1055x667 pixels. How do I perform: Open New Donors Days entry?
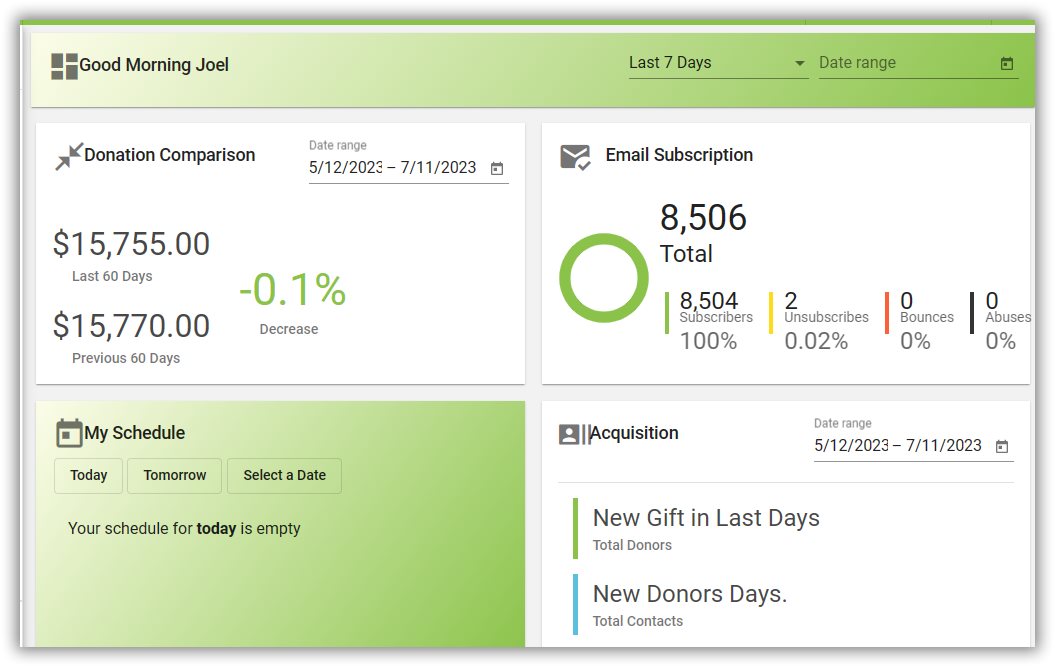click(689, 605)
